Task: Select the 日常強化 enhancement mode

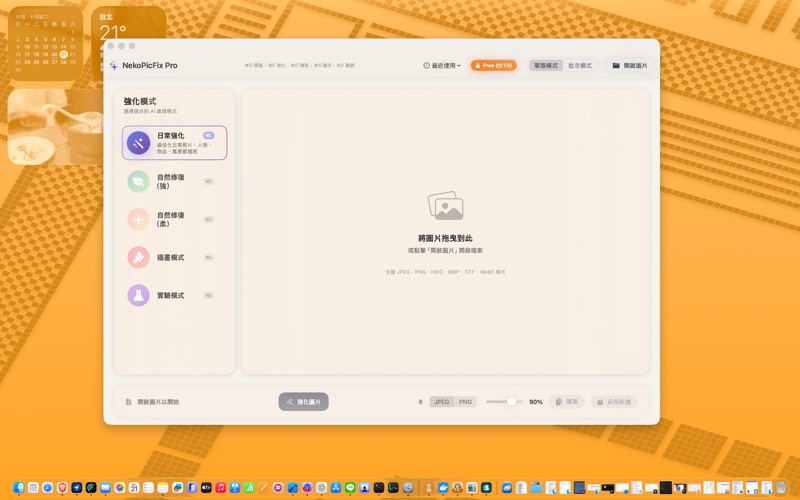Action: (174, 143)
